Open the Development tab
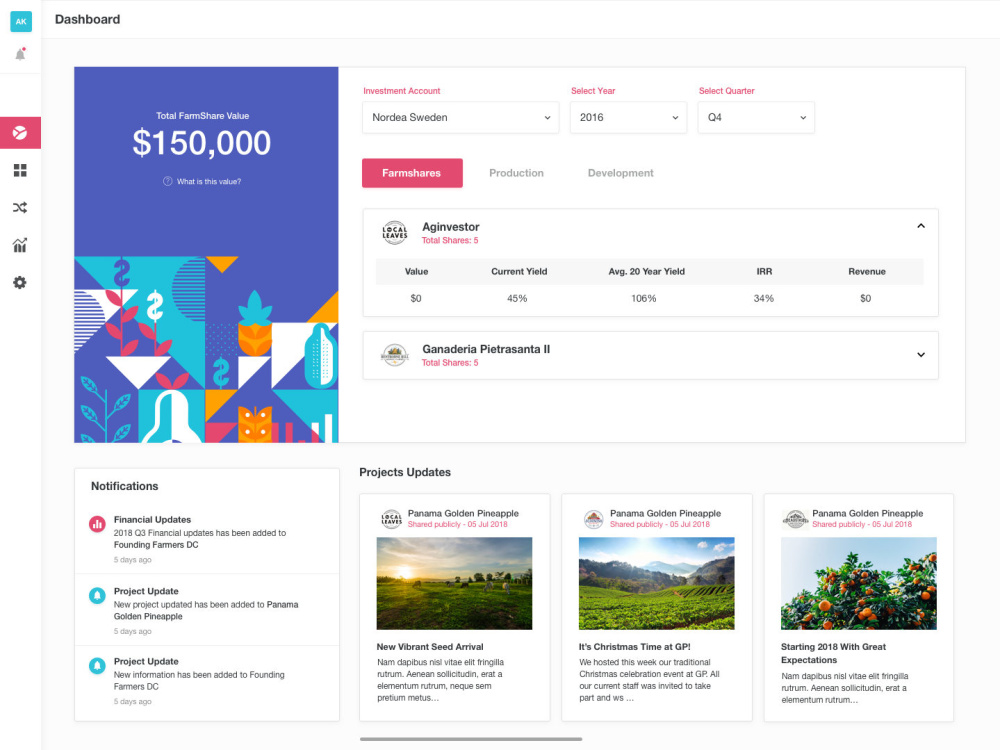Viewport: 1000px width, 750px height. click(620, 172)
